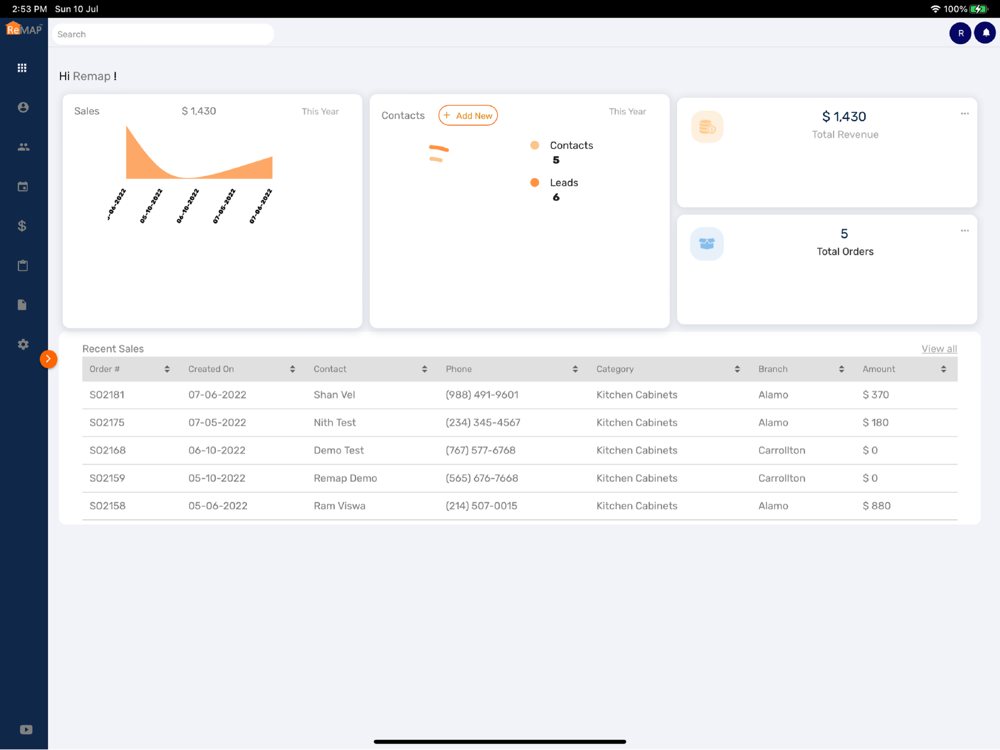The width and height of the screenshot is (1000, 750).
Task: Focus the Search field
Action: [x=163, y=34]
